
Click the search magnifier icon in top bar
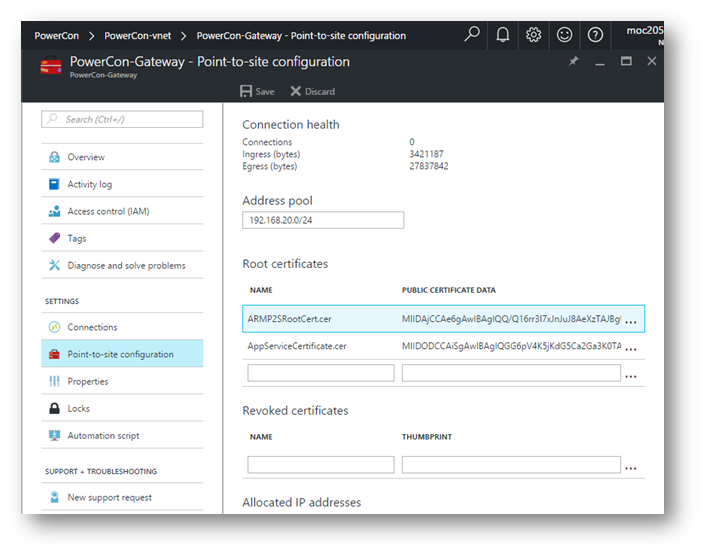pyautogui.click(x=472, y=34)
